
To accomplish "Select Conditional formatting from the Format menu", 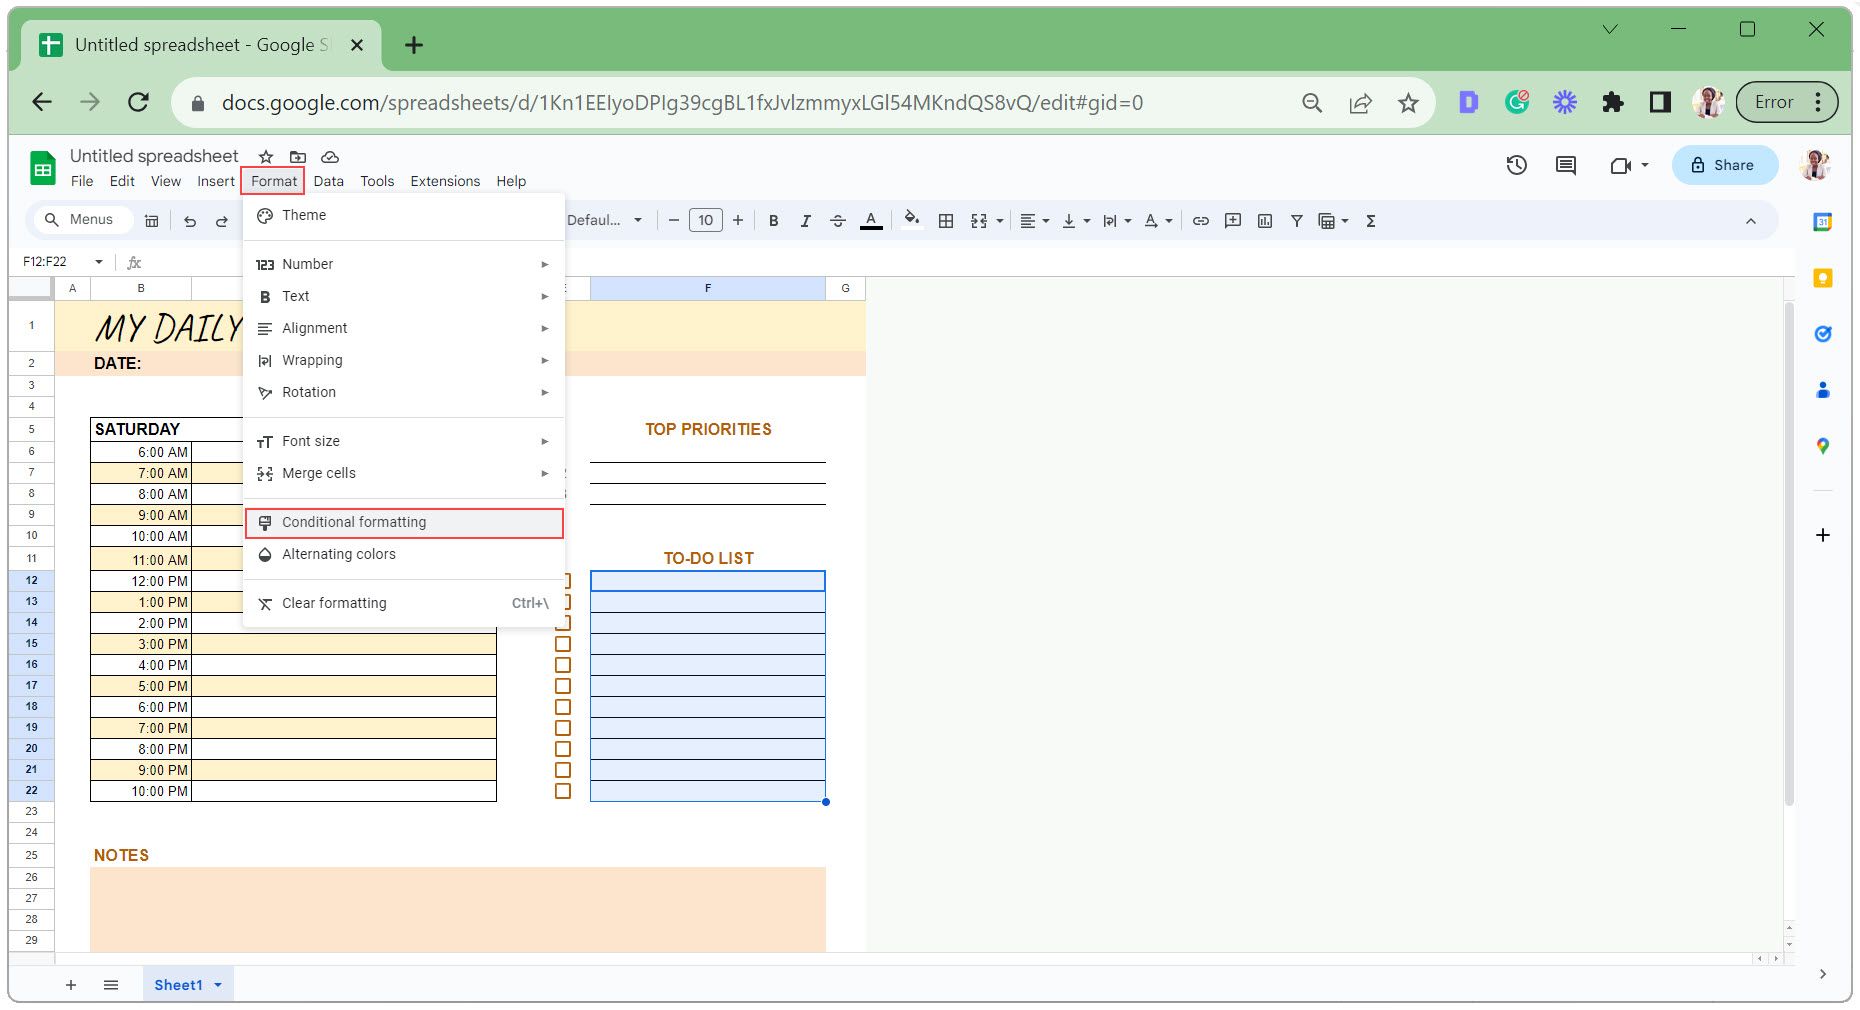I will 354,522.
